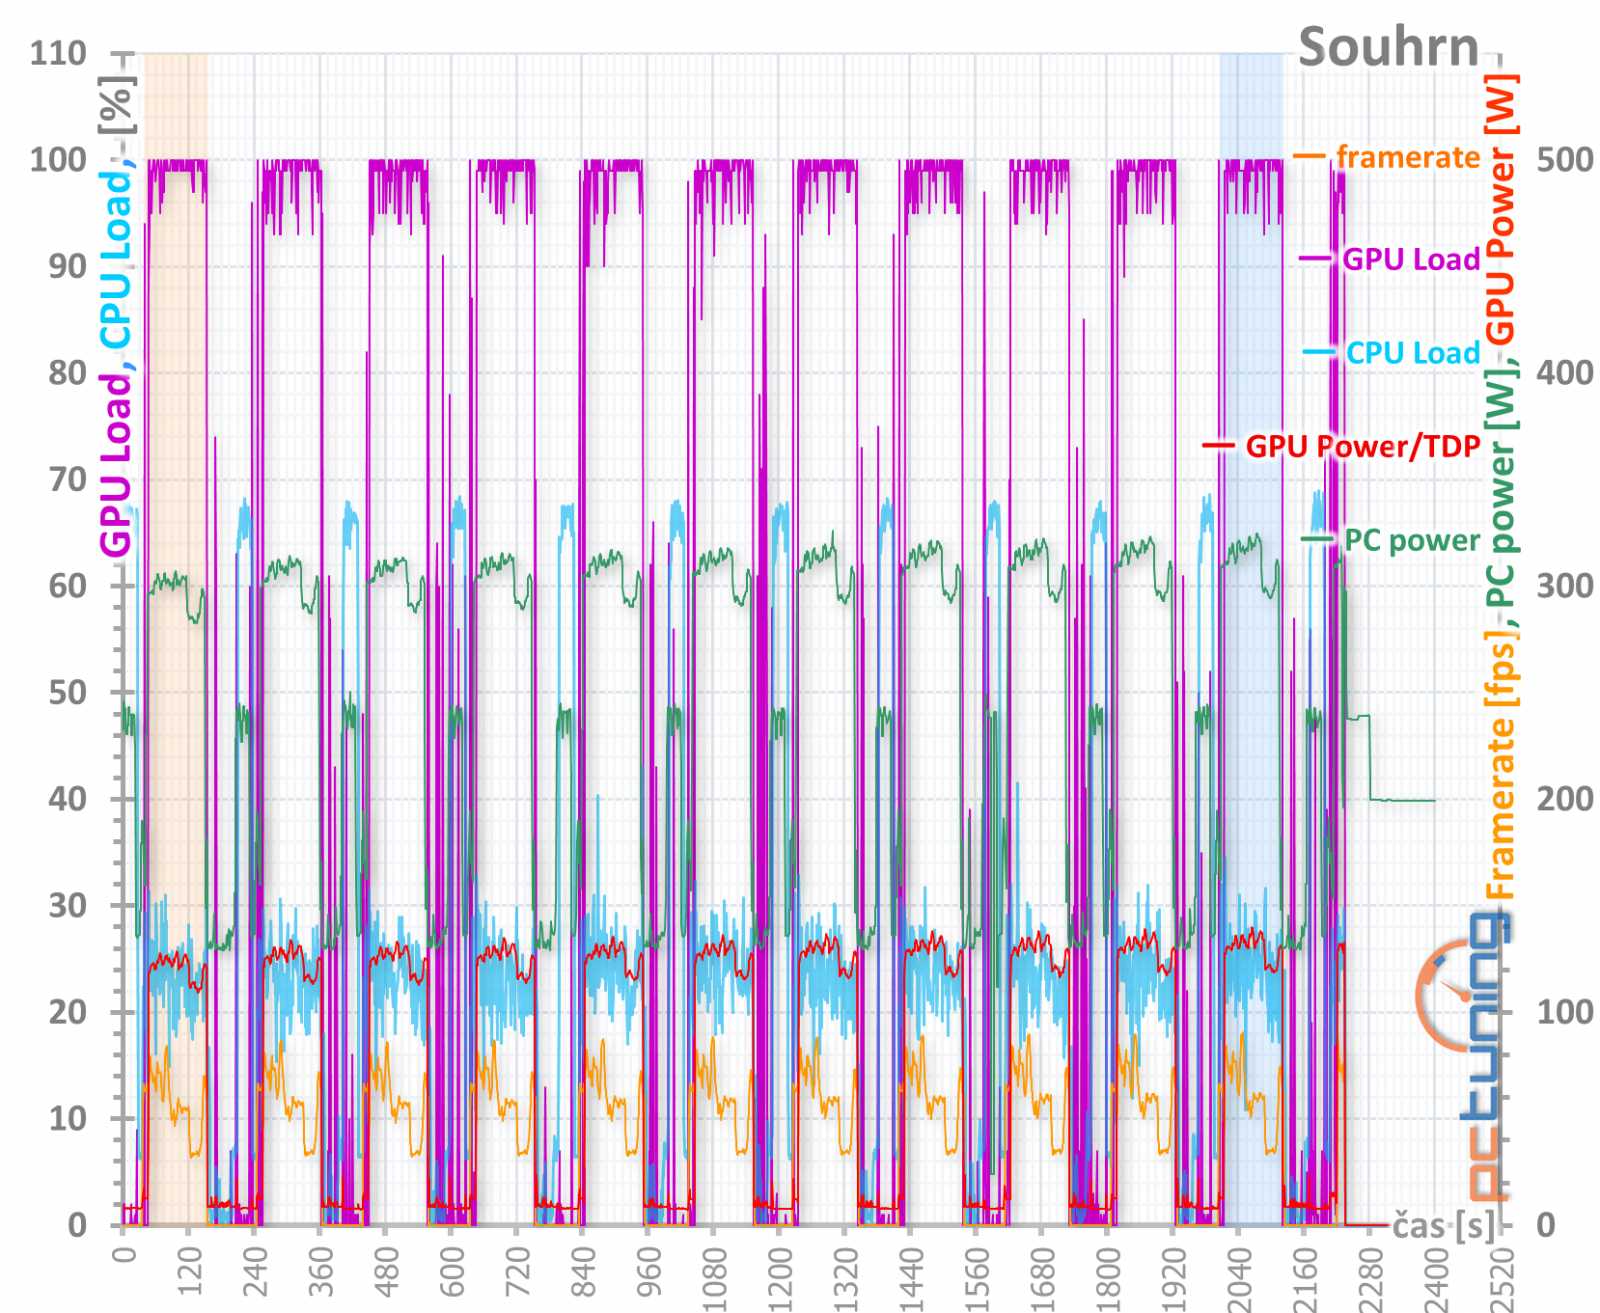
Task: Click left axis value 100
Action: click(58, 160)
